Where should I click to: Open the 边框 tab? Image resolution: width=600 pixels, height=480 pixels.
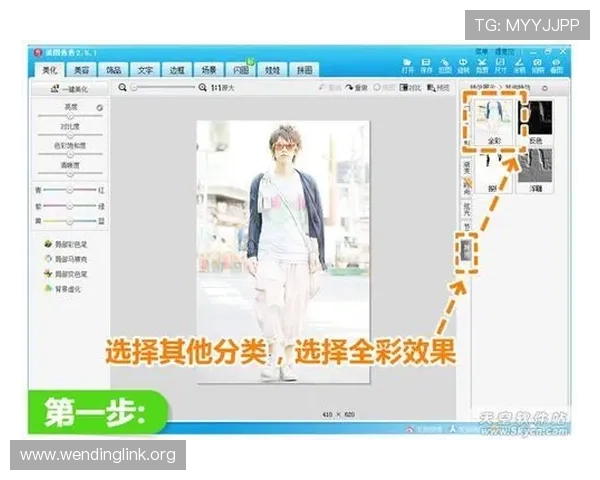click(x=177, y=70)
